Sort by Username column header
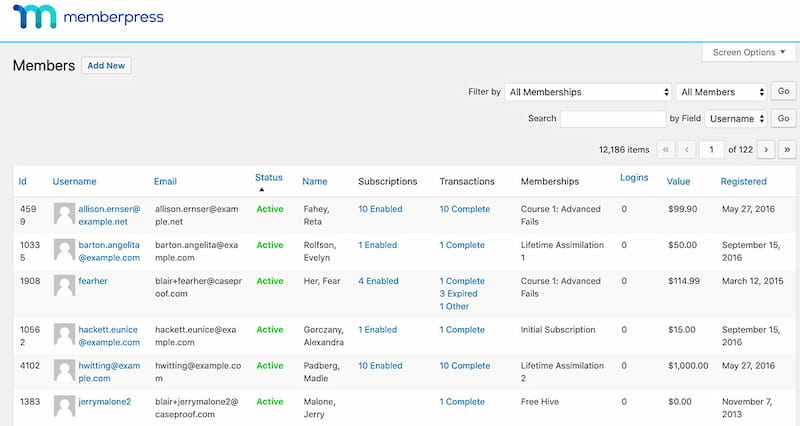Image resolution: width=800 pixels, height=426 pixels. pos(74,181)
